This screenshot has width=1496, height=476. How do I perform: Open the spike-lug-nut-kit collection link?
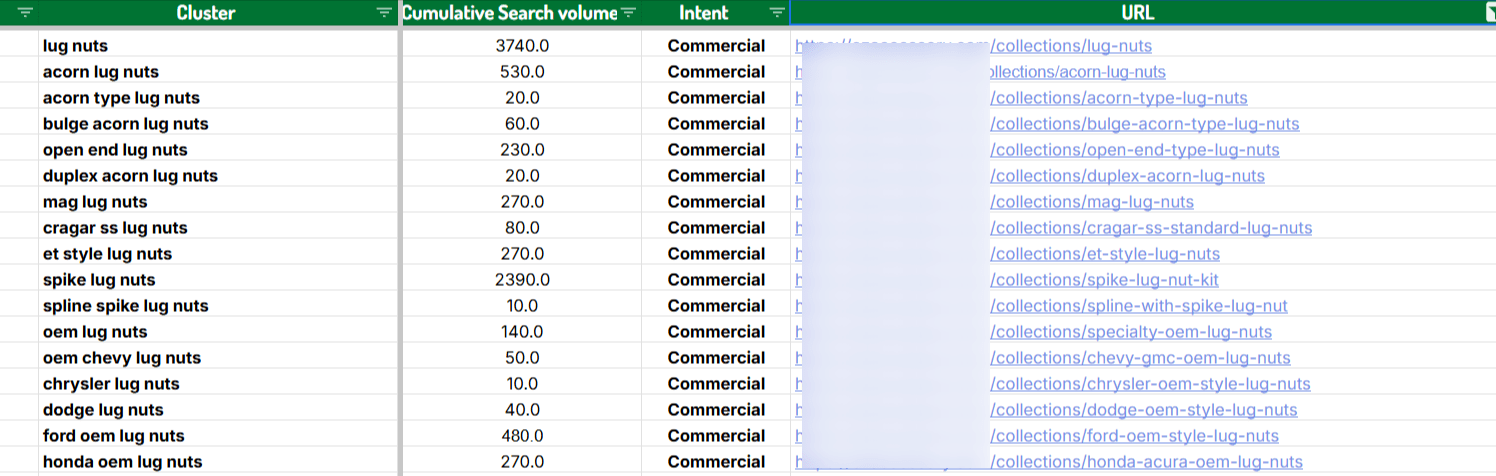tap(1104, 280)
